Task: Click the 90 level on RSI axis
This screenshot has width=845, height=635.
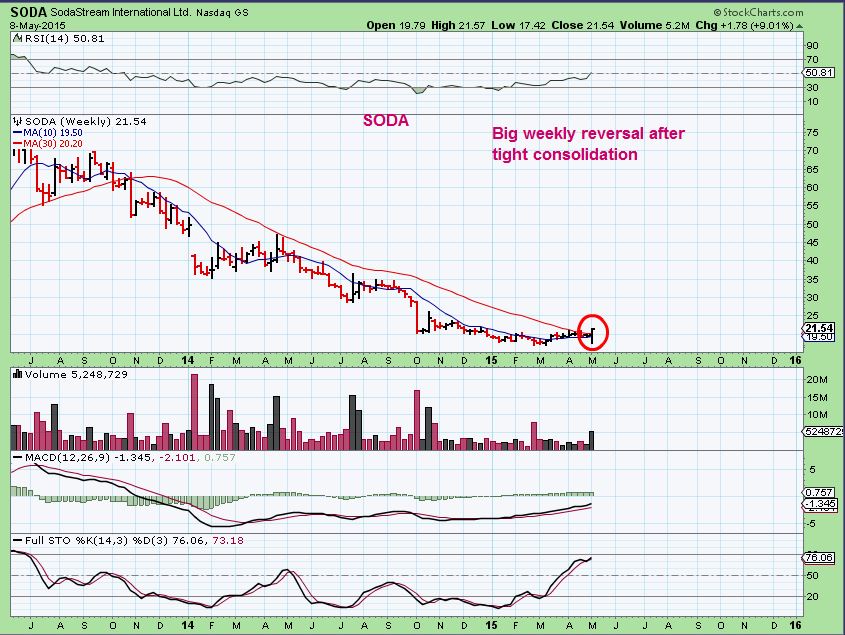Action: point(813,46)
